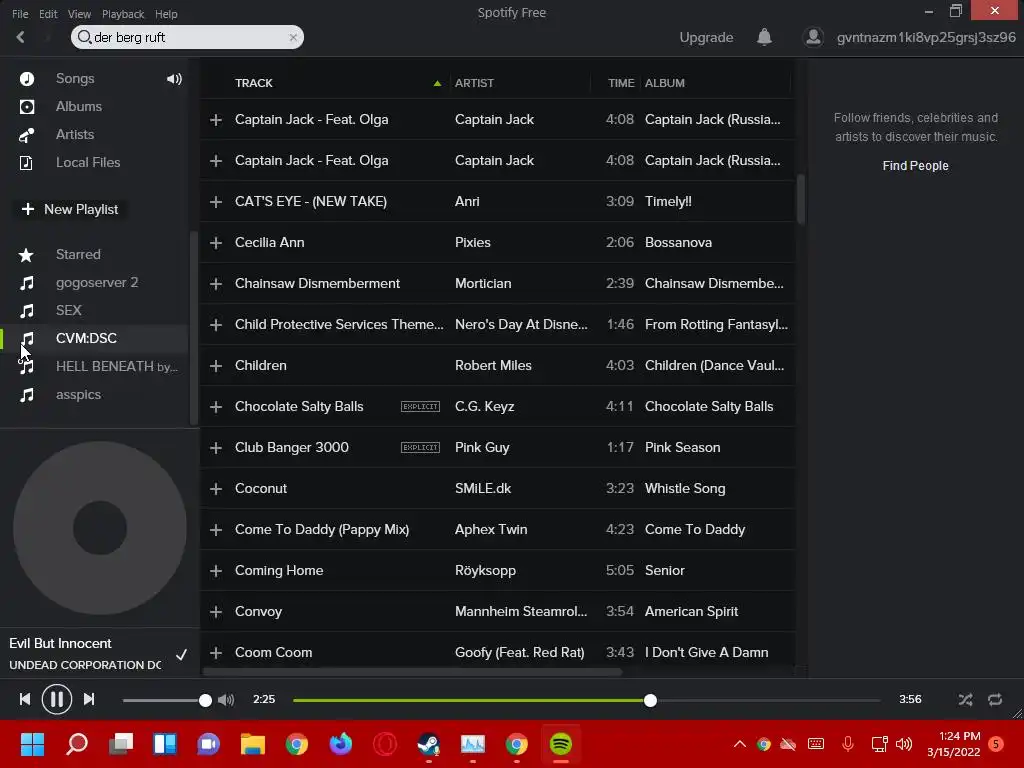Sort by TIME column header
The height and width of the screenshot is (768, 1024).
coord(620,83)
